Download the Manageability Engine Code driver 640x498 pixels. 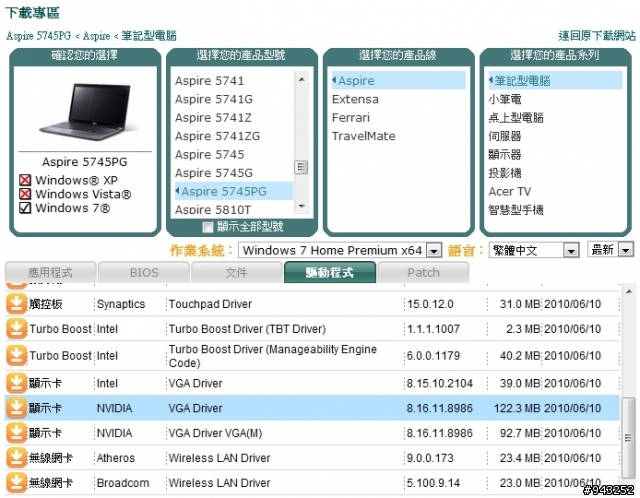16,356
